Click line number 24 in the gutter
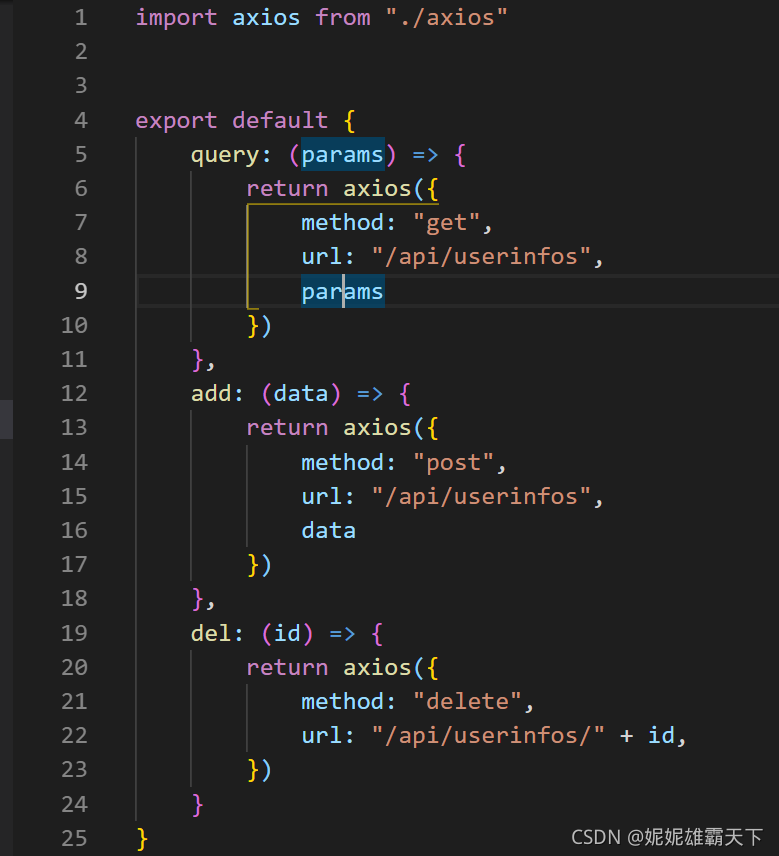 74,805
